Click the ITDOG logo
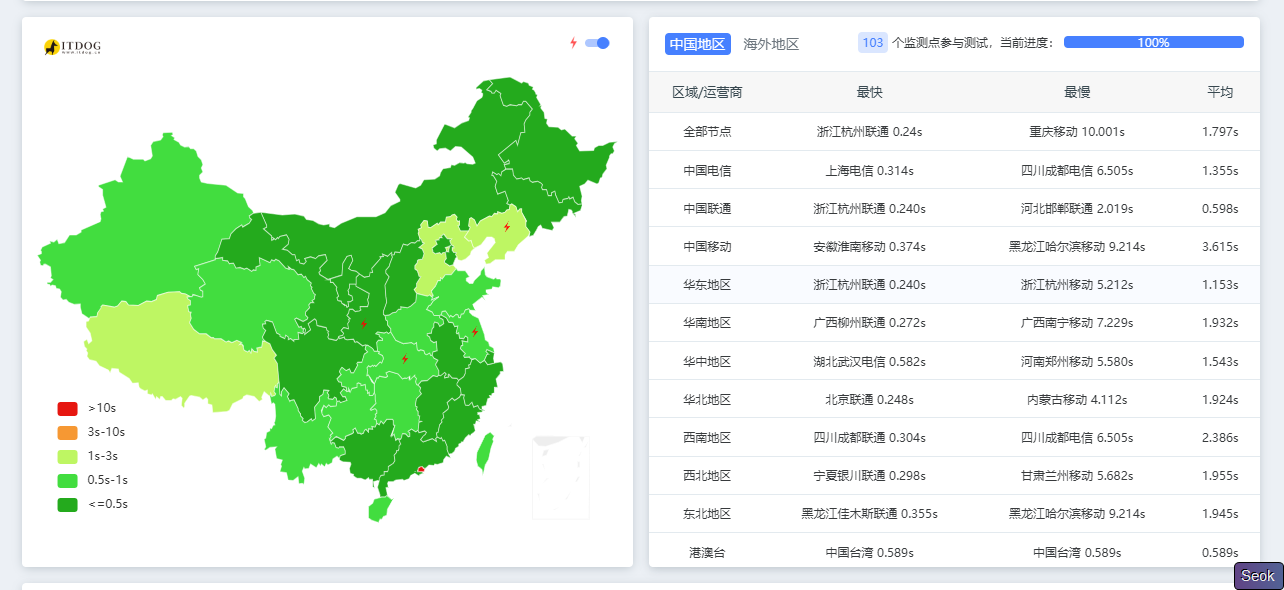The image size is (1284, 590). [72, 47]
